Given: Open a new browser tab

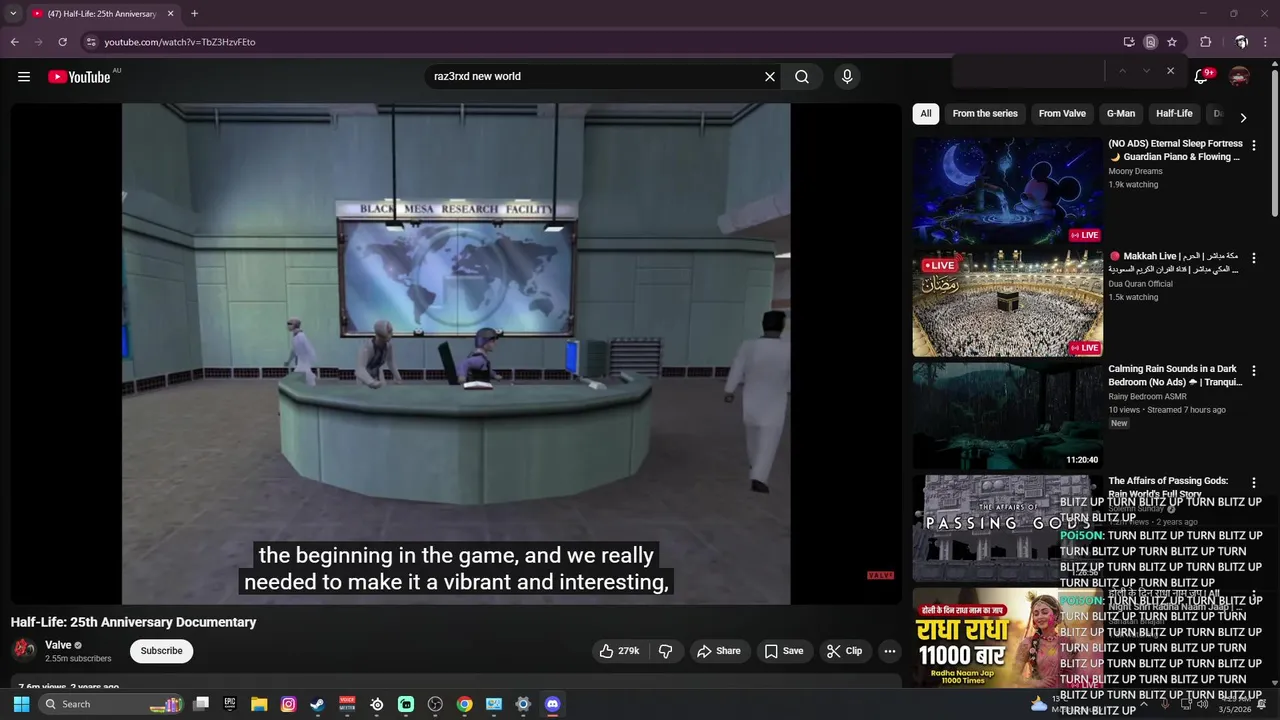Looking at the screenshot, I should pyautogui.click(x=194, y=14).
